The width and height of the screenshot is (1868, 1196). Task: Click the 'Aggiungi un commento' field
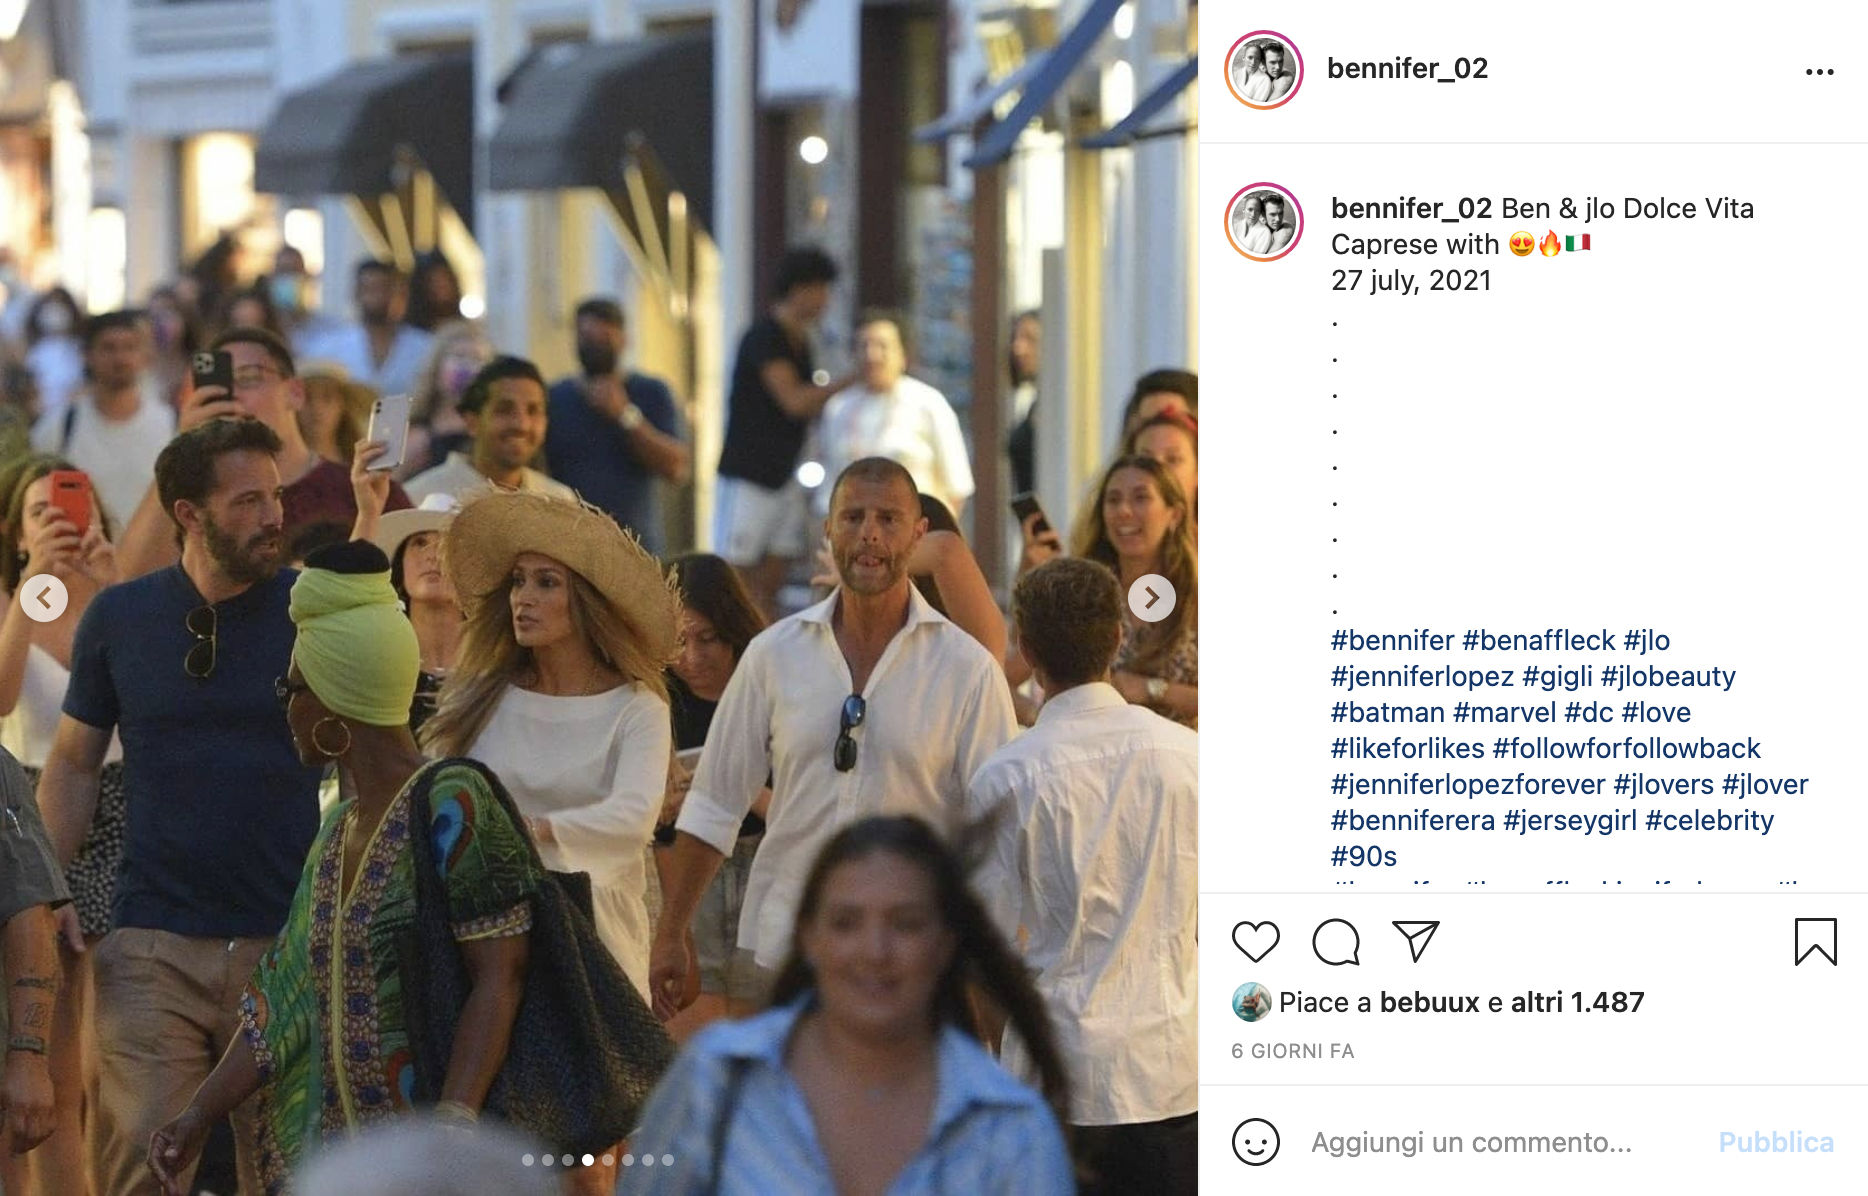(1500, 1142)
